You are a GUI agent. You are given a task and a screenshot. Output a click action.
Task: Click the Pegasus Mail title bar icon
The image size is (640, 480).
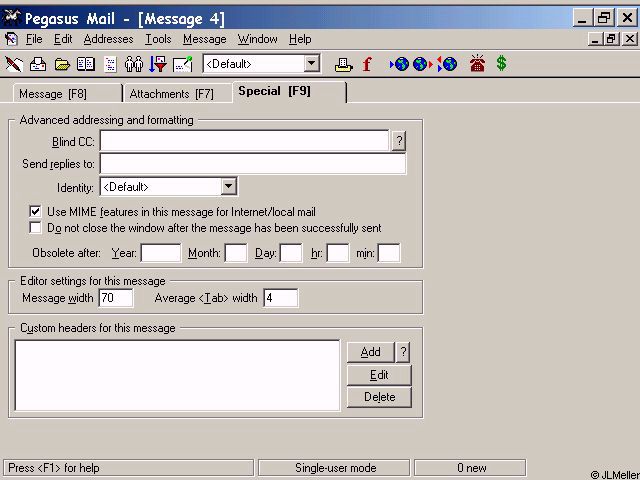tap(11, 18)
